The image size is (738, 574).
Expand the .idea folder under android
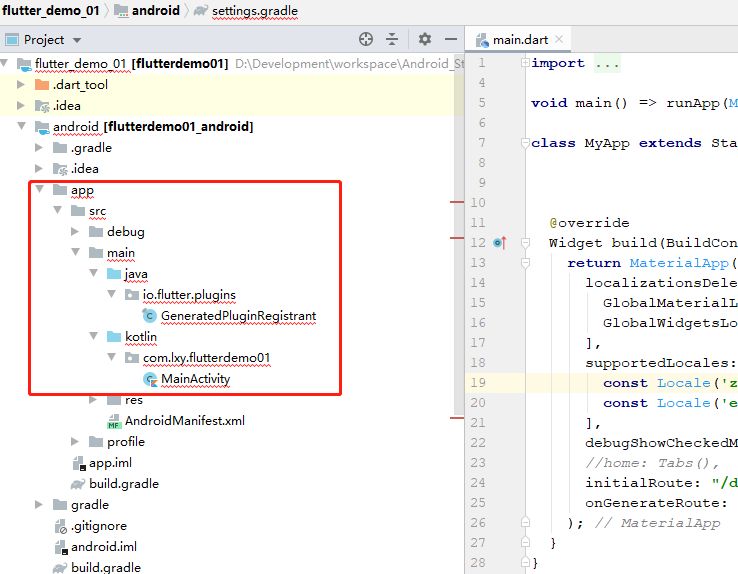pos(39,168)
